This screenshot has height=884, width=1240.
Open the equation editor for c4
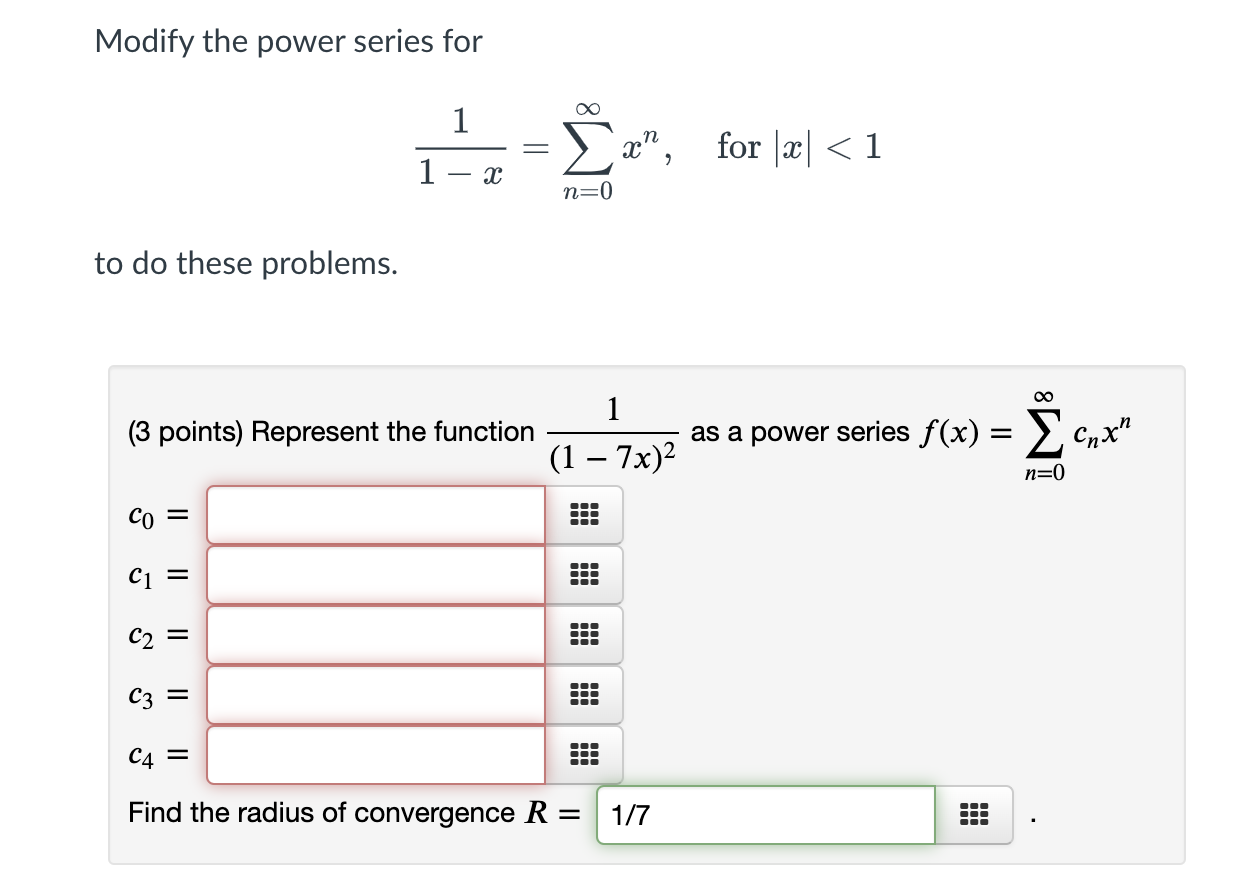pos(585,754)
